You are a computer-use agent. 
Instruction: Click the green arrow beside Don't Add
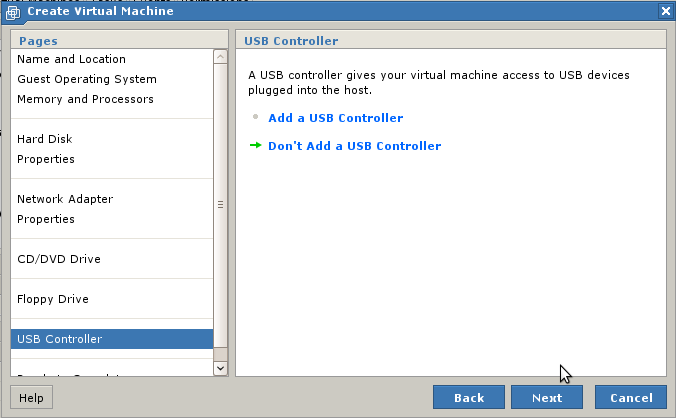coord(256,146)
